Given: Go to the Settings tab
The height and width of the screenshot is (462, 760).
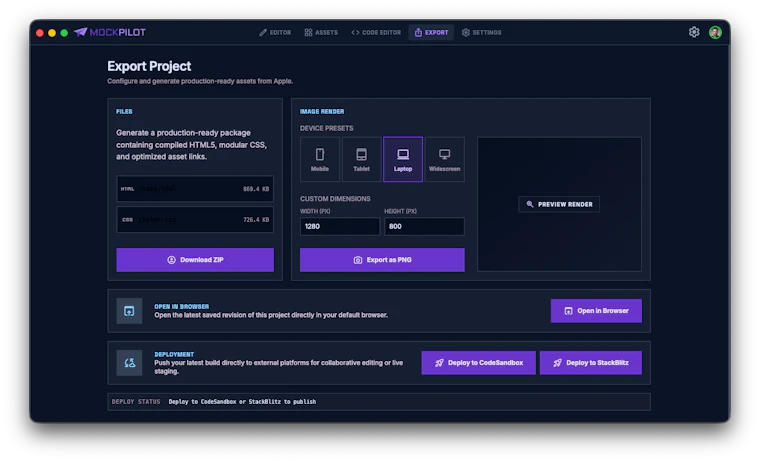Looking at the screenshot, I should 481,32.
